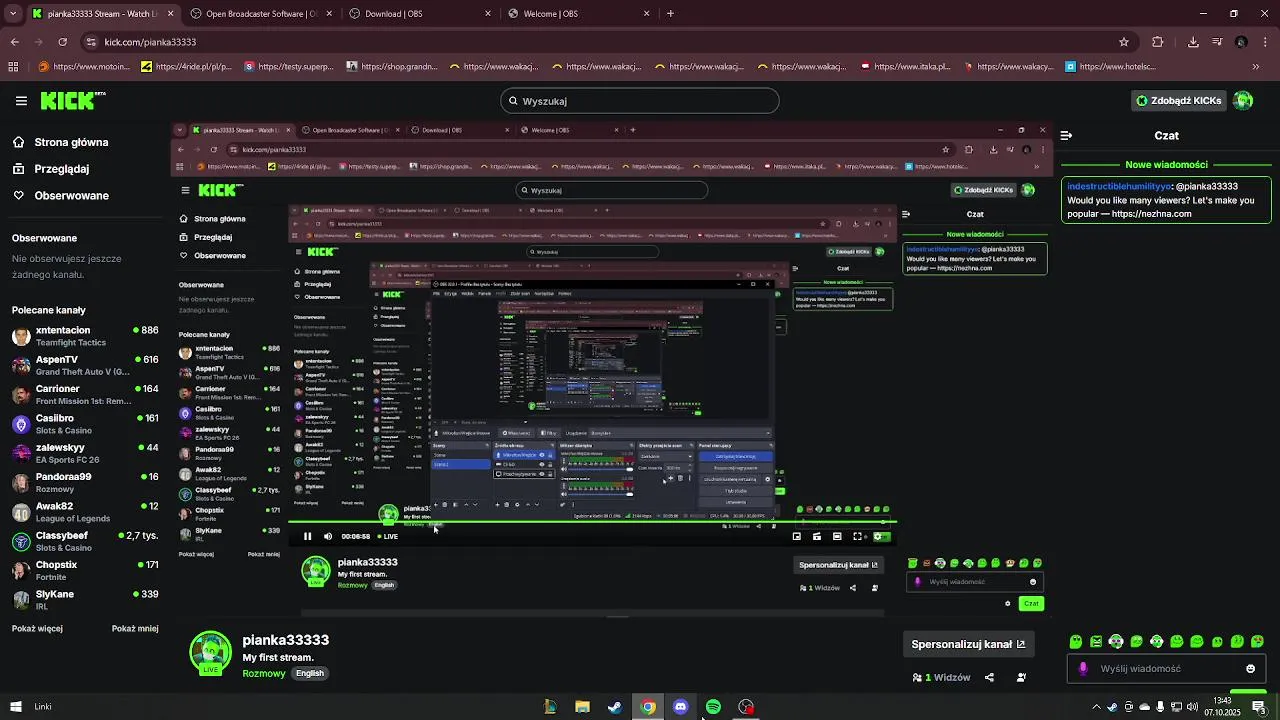Switch to Download | OBS tab

coord(422,14)
